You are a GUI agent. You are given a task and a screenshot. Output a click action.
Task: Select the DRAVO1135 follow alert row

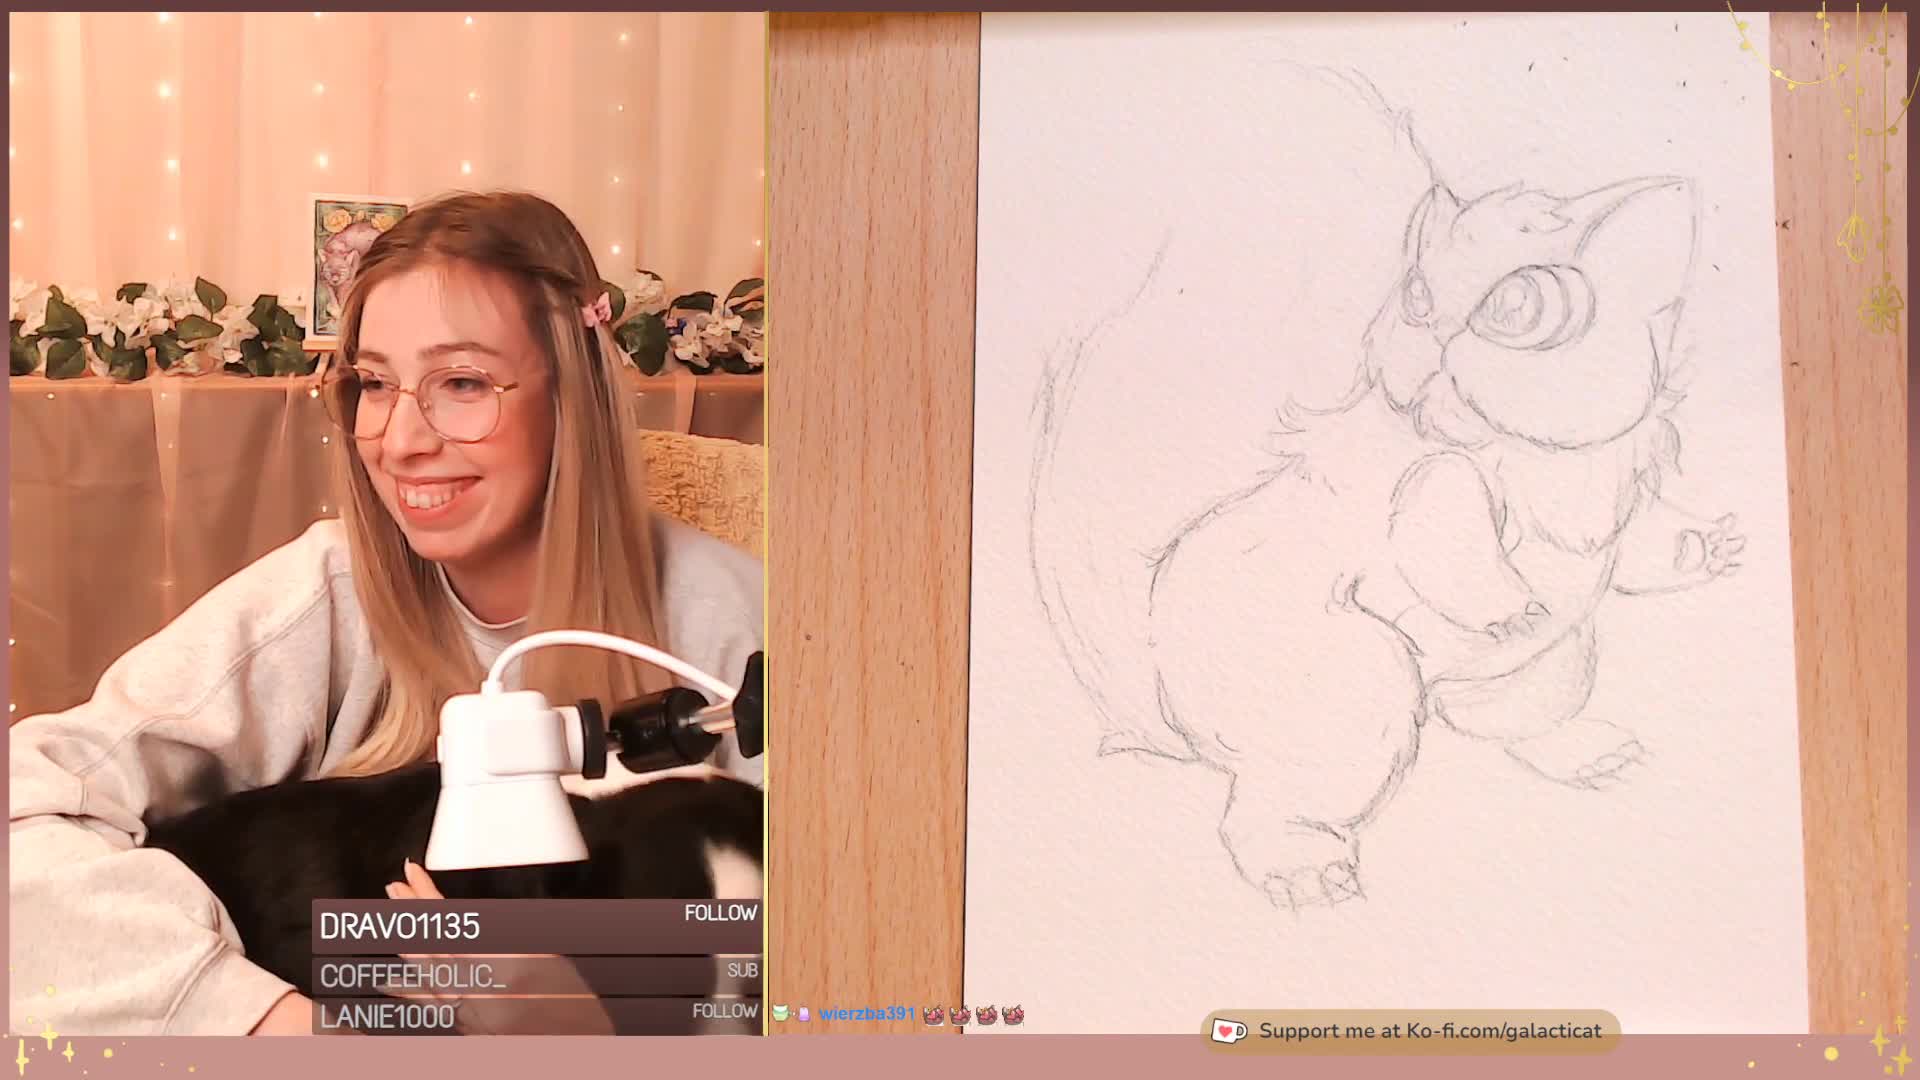(x=538, y=926)
